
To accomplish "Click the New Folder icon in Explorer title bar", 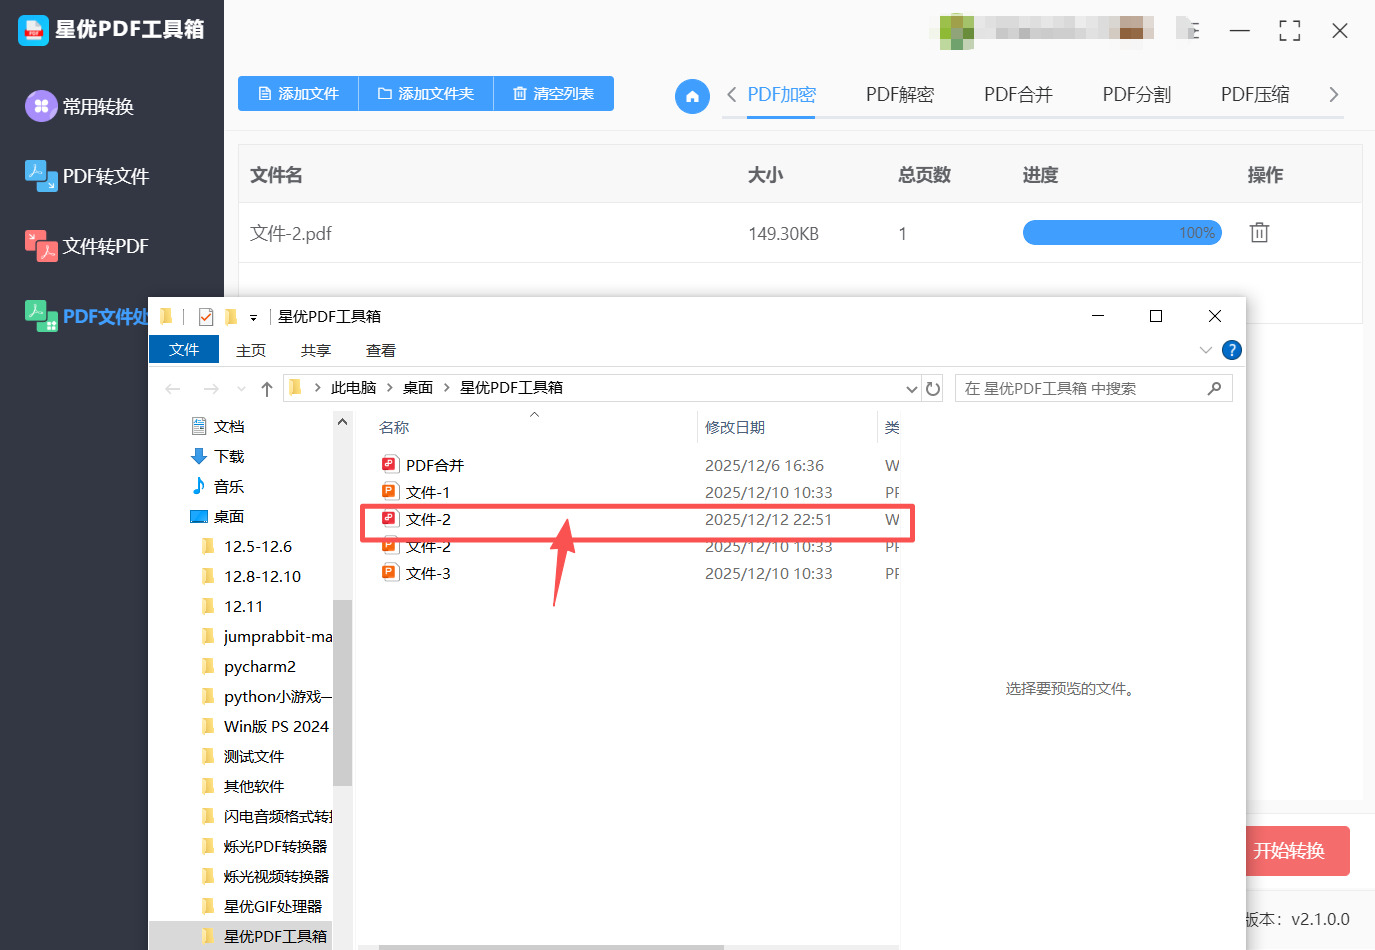I will coord(231,317).
